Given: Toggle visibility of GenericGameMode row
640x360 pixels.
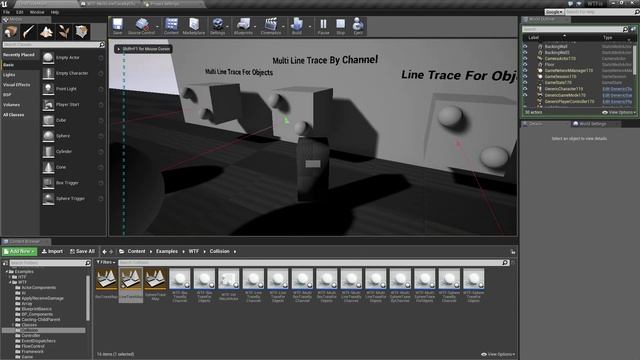Looking at the screenshot, I should click(x=525, y=95).
